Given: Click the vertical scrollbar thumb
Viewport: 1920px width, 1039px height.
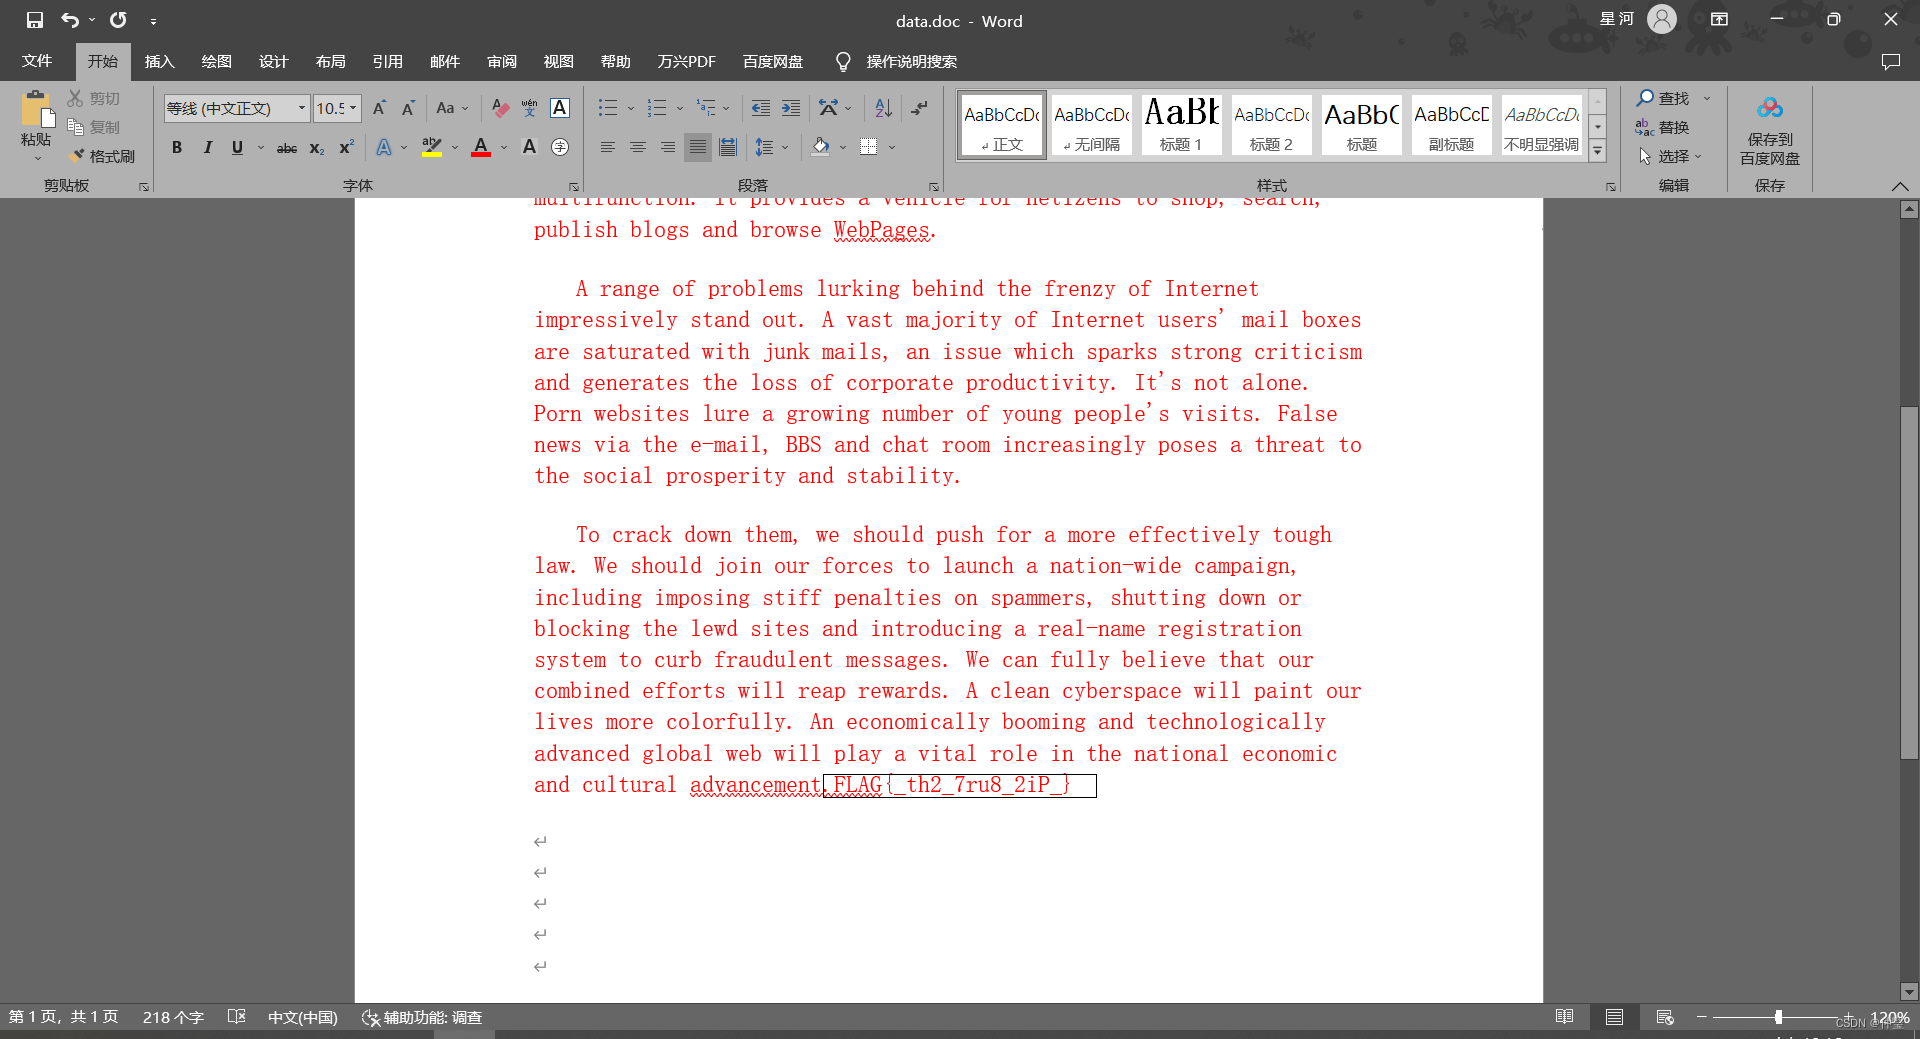Looking at the screenshot, I should [x=1909, y=582].
